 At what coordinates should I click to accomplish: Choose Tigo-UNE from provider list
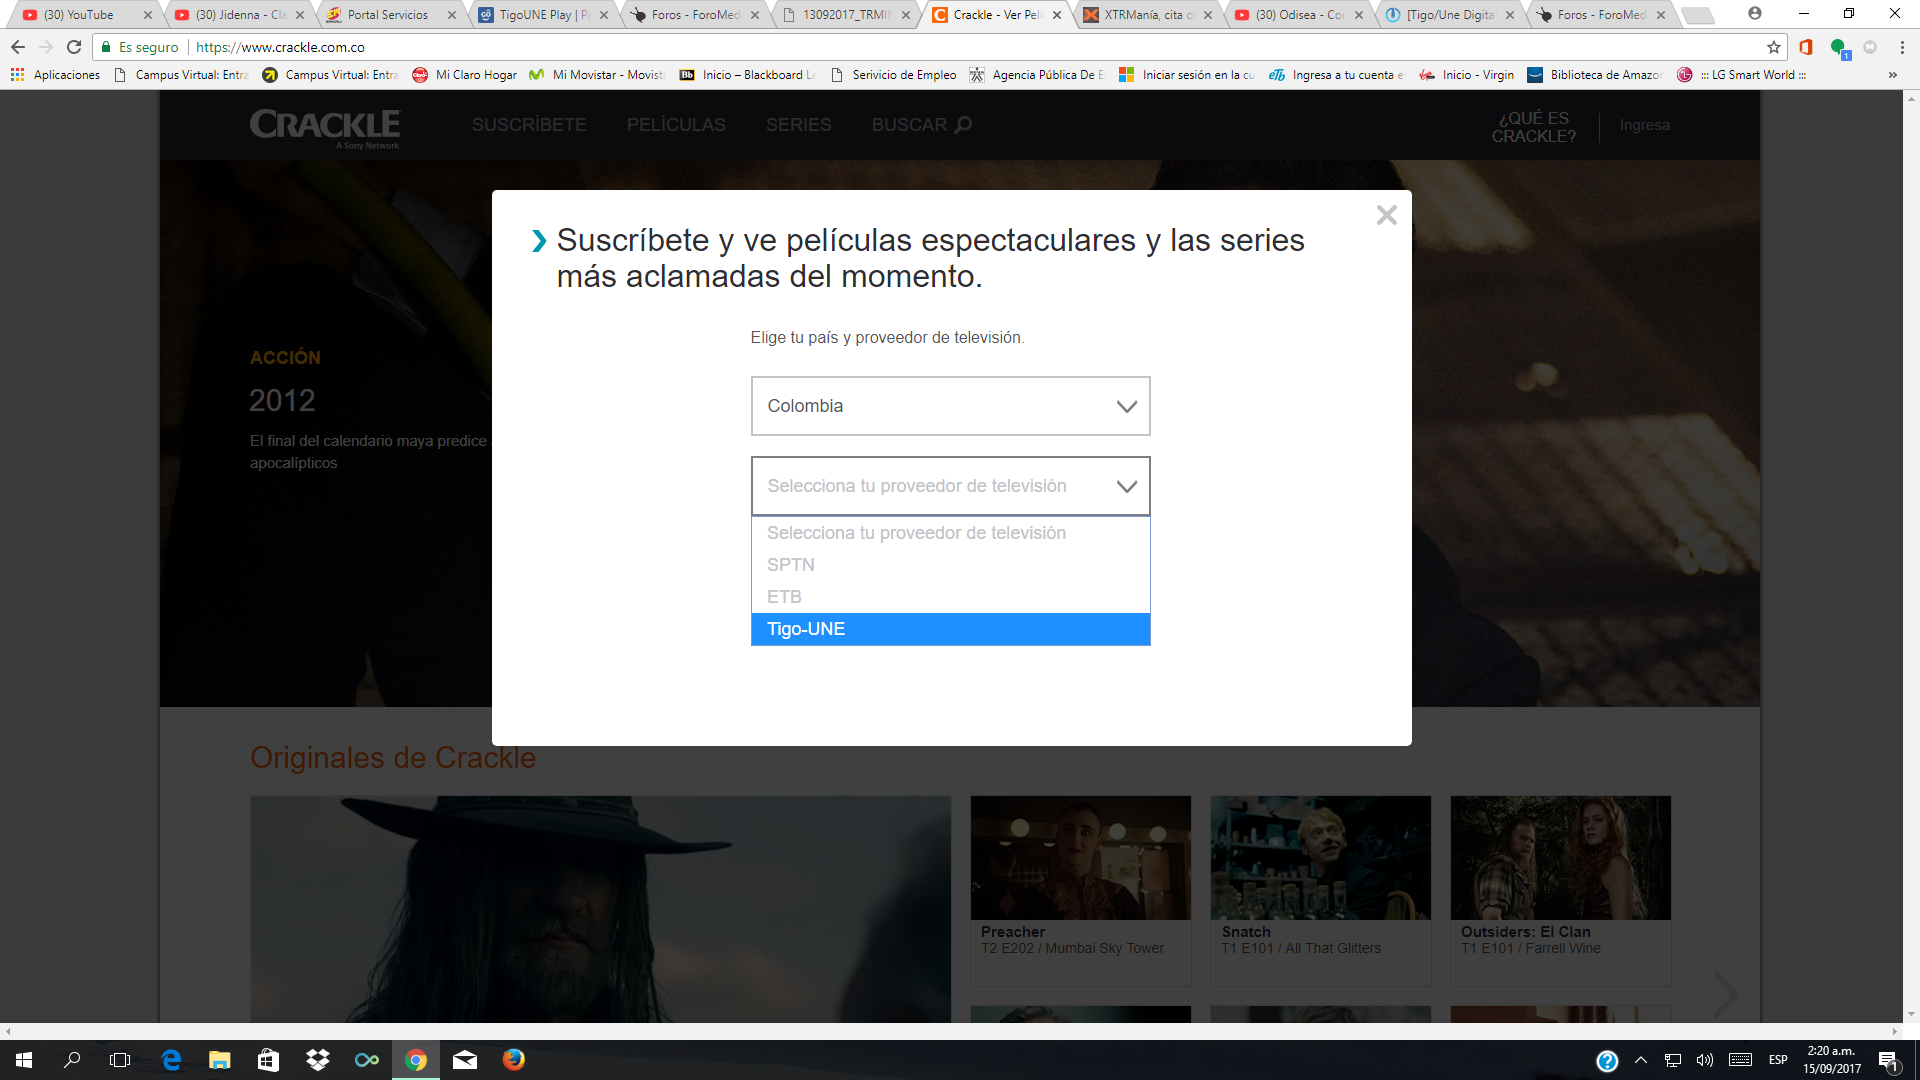(950, 629)
